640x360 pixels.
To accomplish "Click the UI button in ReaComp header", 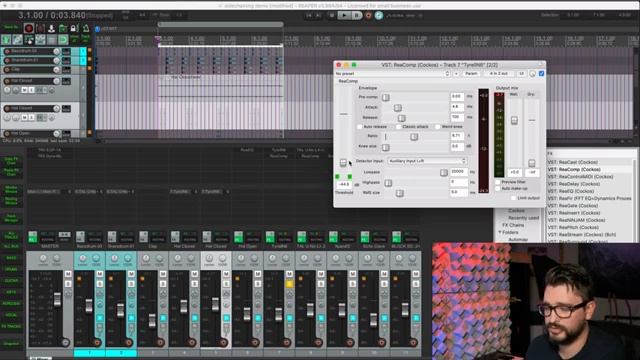I will (521, 73).
